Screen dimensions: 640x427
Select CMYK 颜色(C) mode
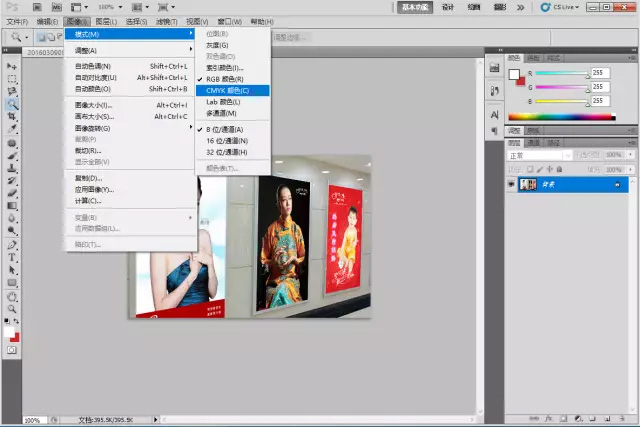click(228, 90)
